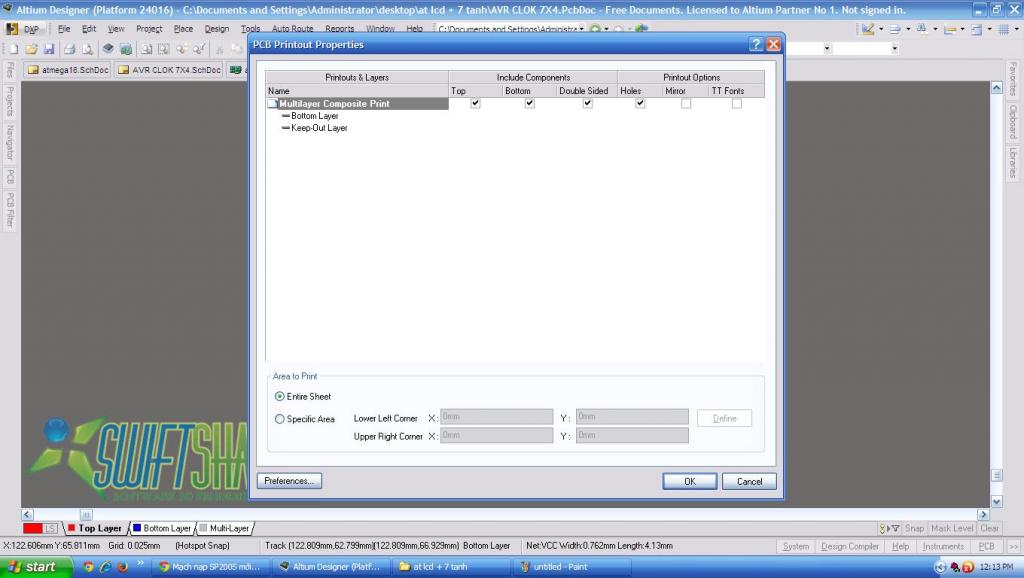Click the PCB 3D board view icon

[x=126, y=49]
